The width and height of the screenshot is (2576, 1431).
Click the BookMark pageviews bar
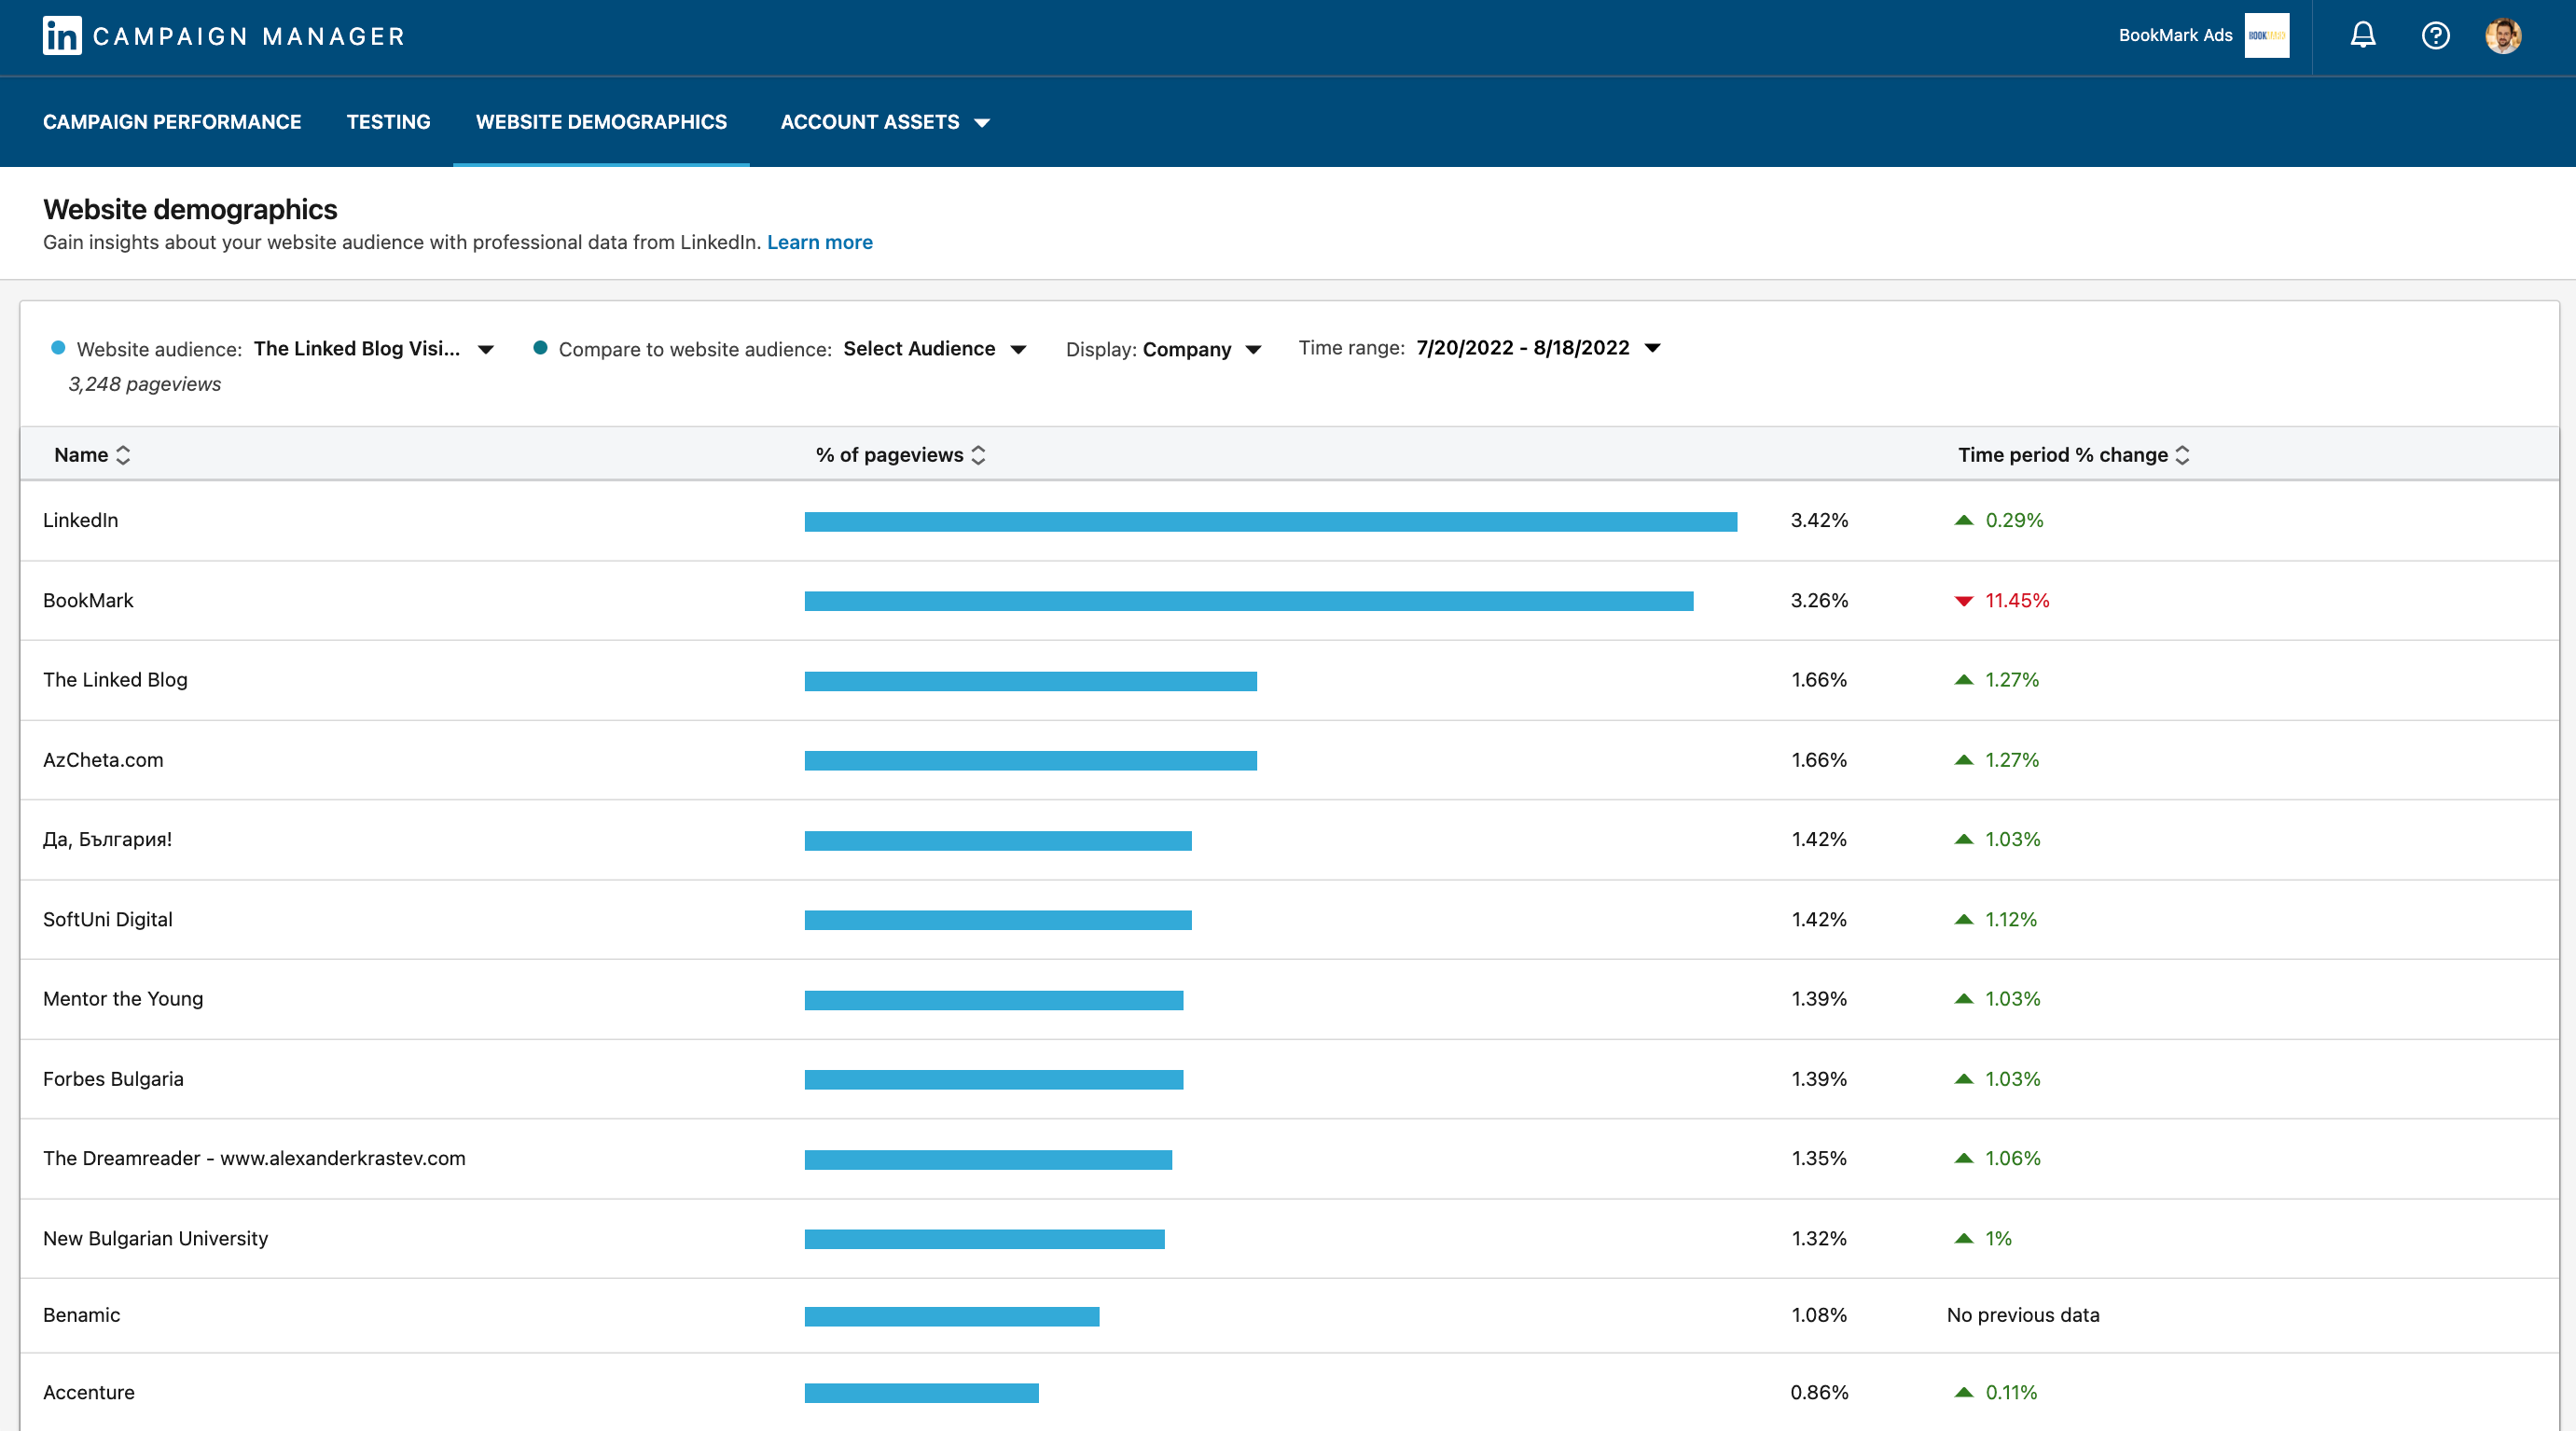pyautogui.click(x=1249, y=601)
